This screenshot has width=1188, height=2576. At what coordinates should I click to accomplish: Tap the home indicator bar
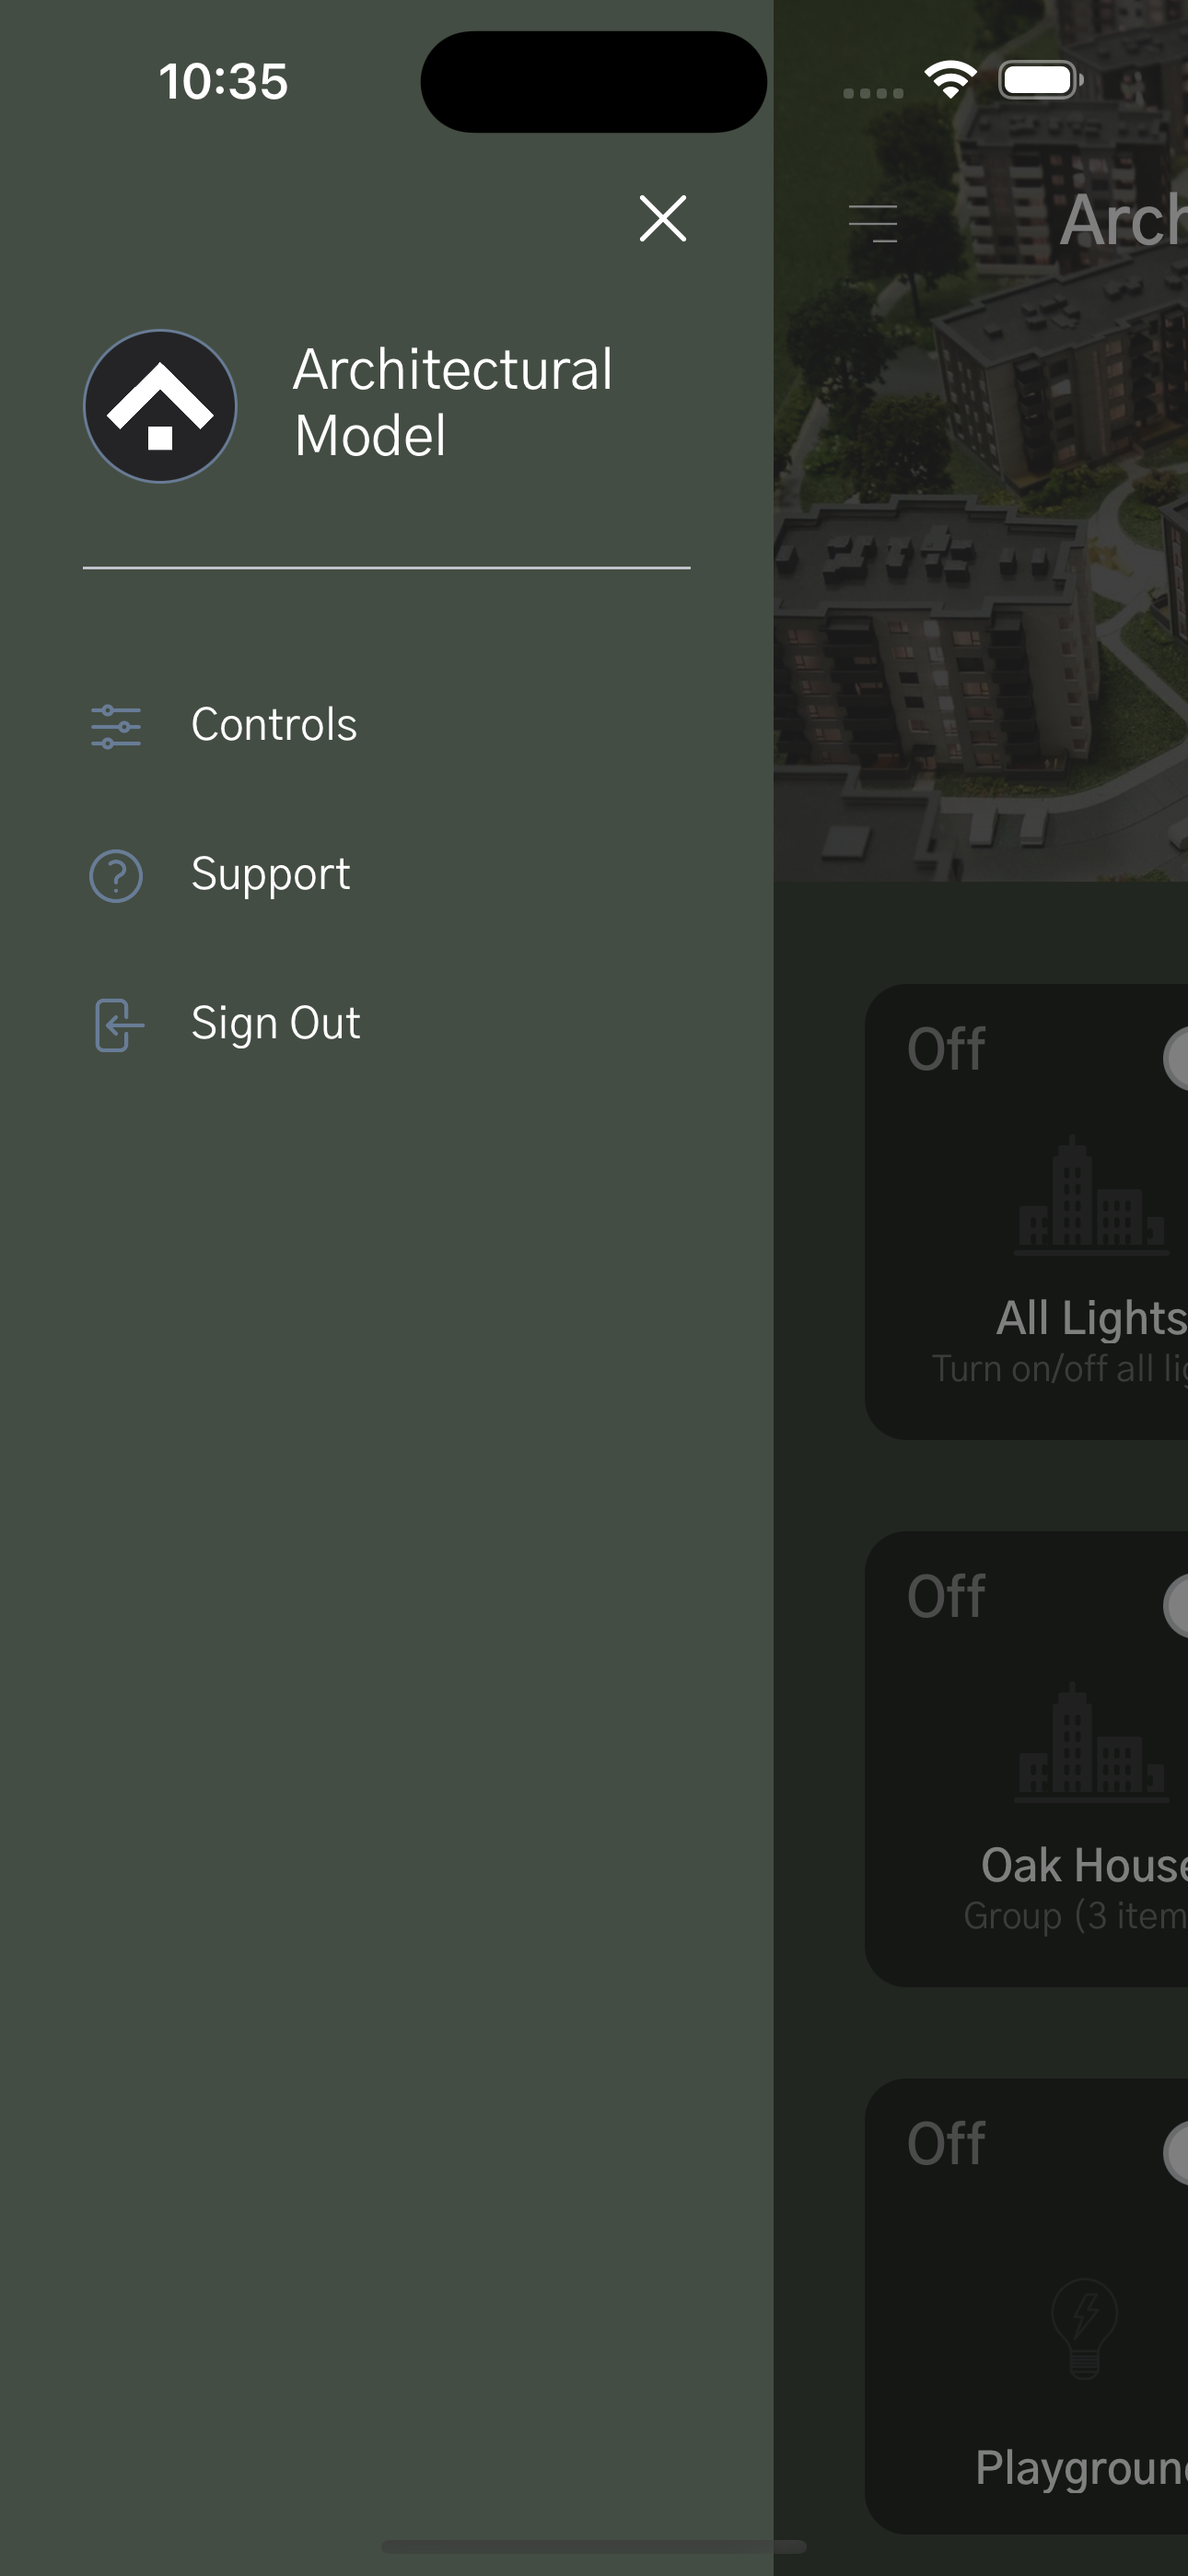tap(594, 2546)
